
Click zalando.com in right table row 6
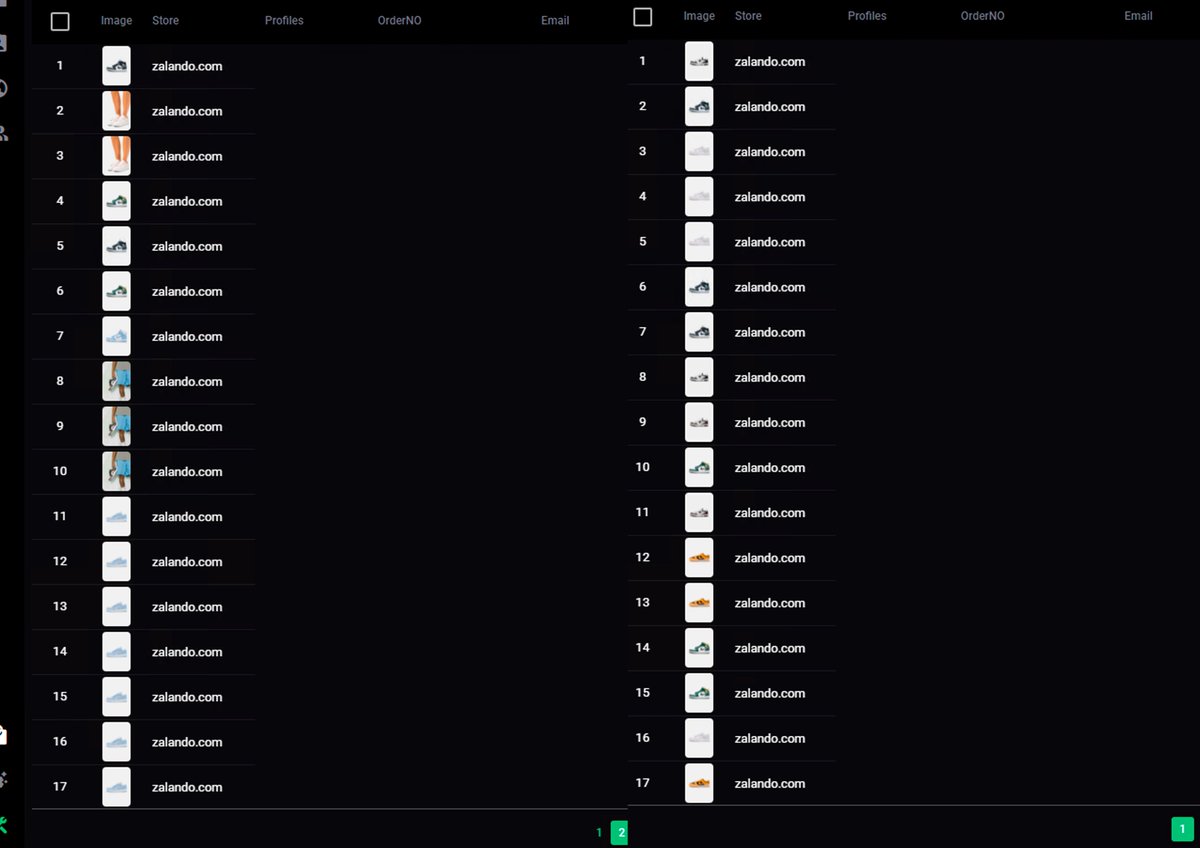click(x=770, y=287)
